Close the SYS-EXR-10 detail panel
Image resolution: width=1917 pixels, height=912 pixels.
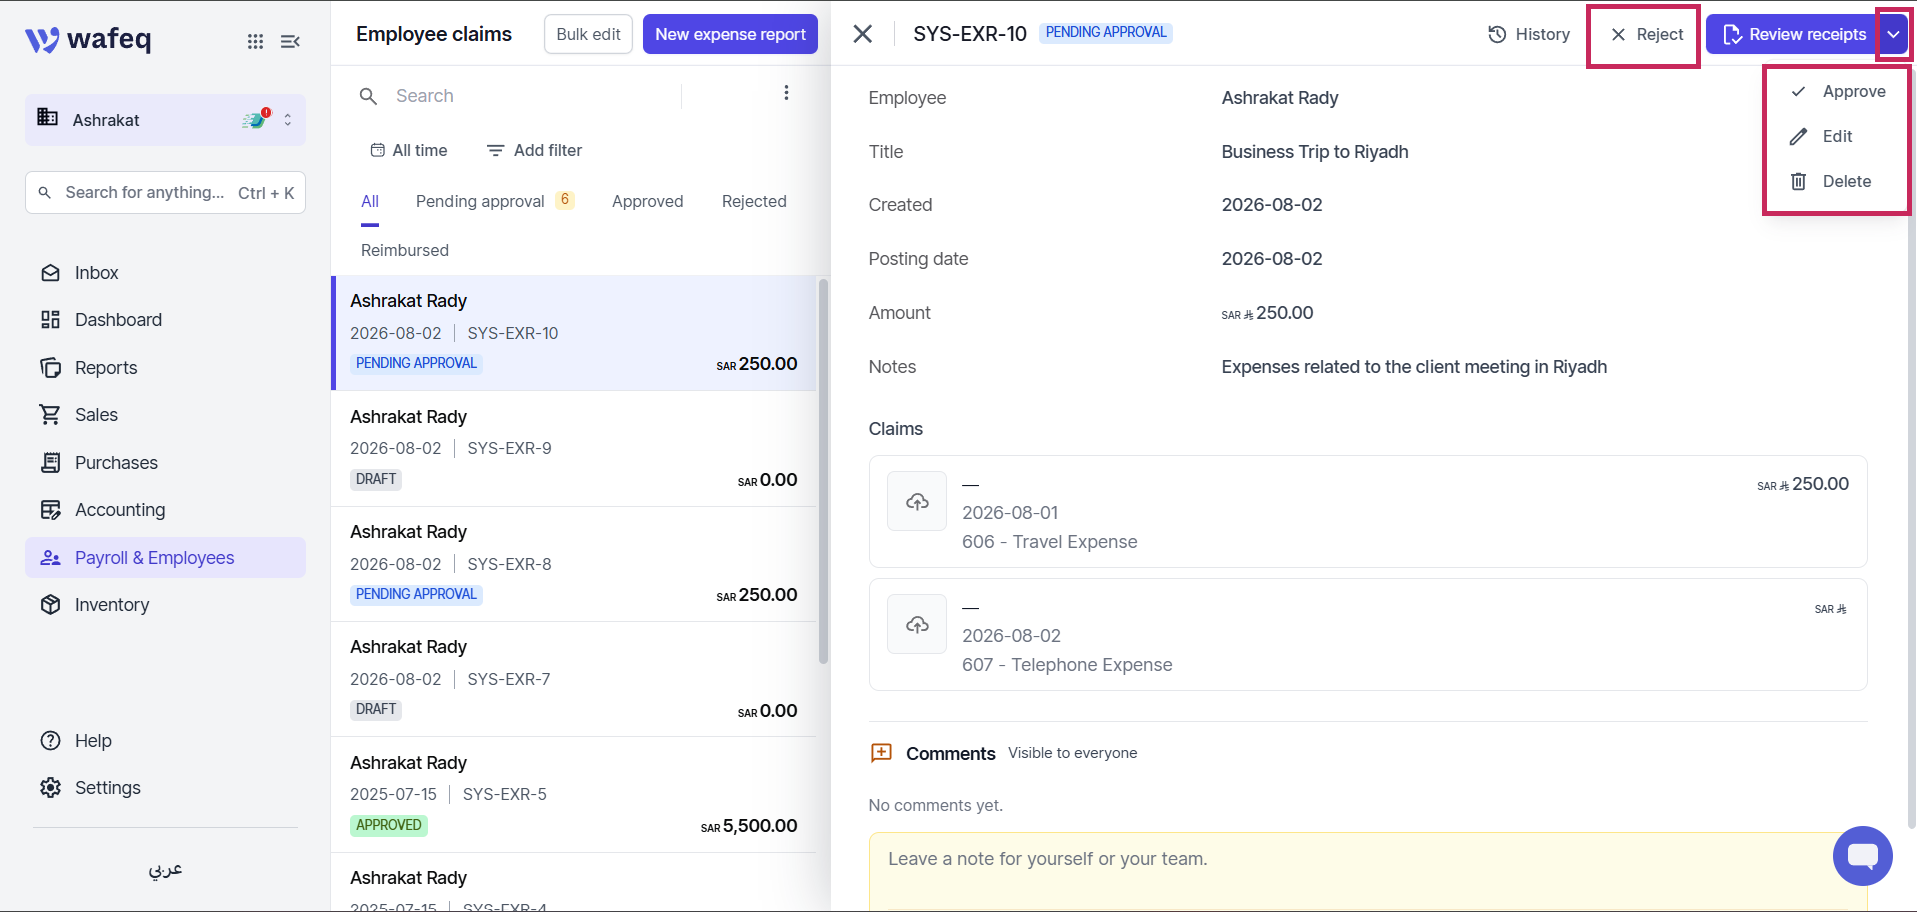863,34
